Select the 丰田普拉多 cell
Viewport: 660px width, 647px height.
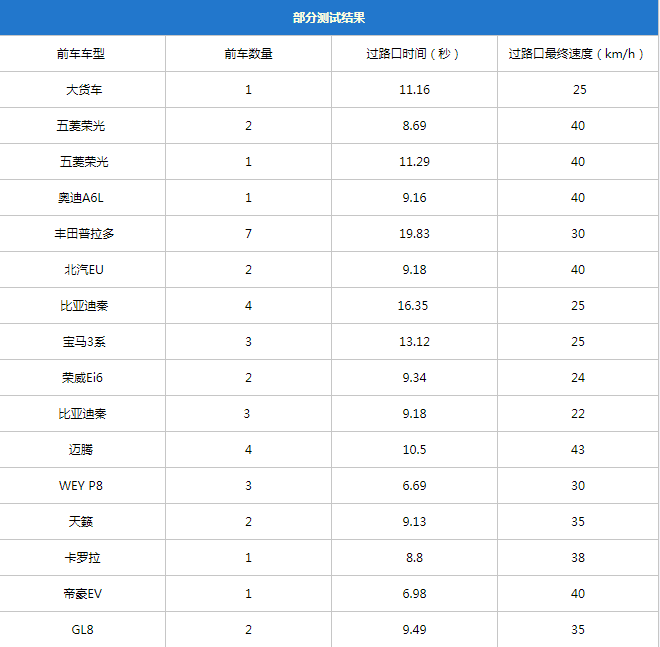coord(84,234)
